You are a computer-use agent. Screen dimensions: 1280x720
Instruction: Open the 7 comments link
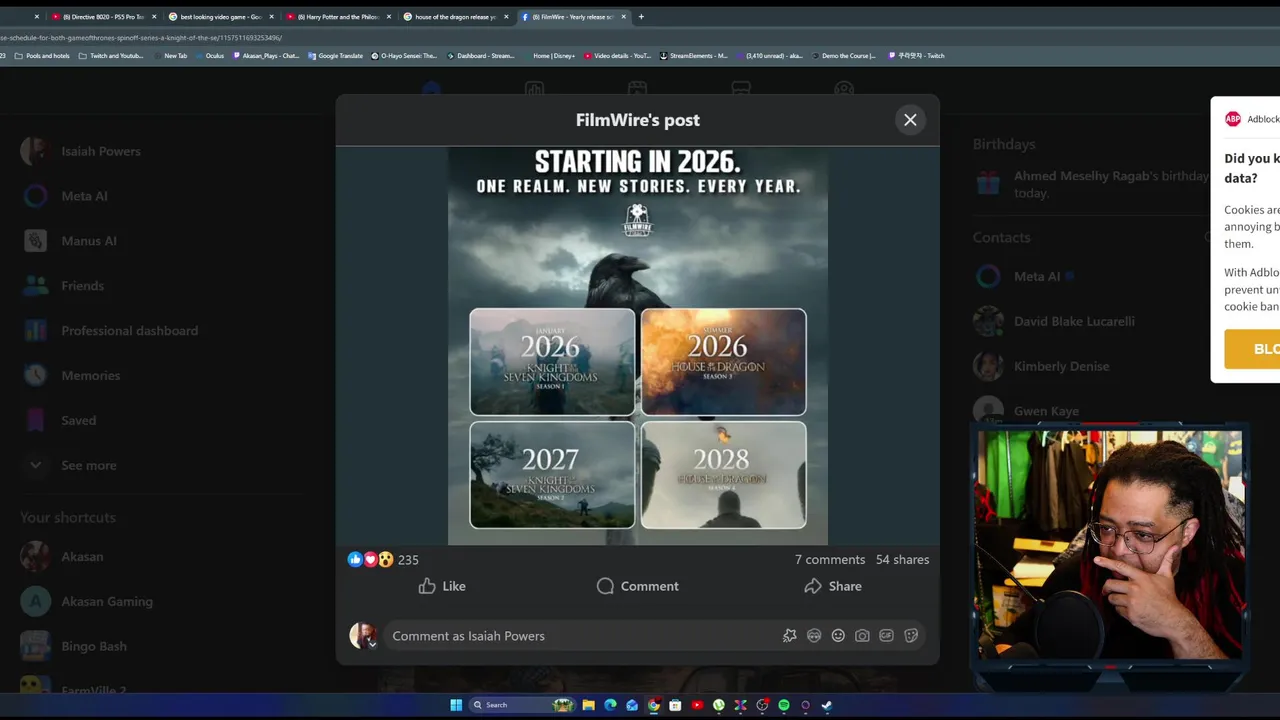[830, 560]
